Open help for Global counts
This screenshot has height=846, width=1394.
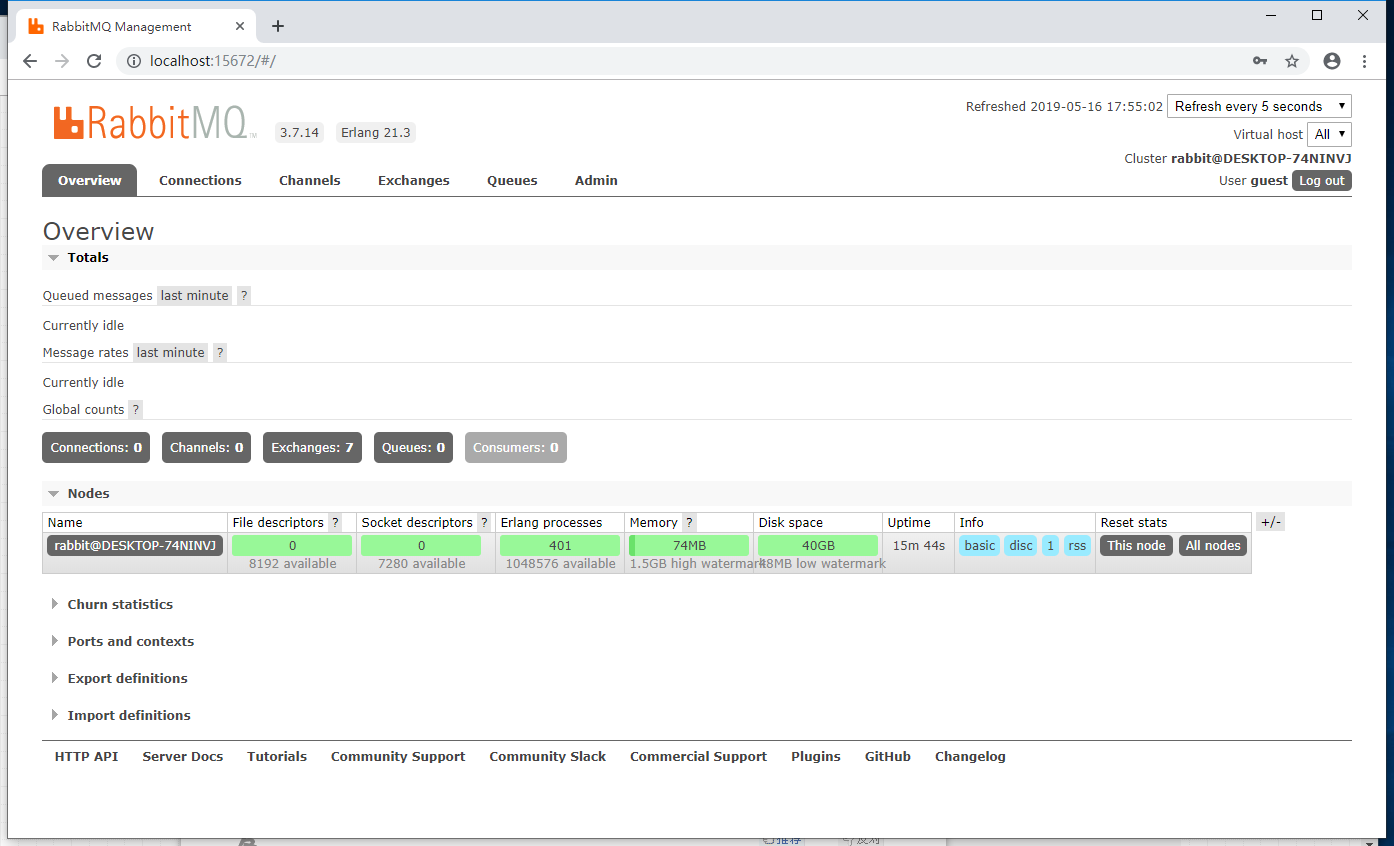pos(136,409)
